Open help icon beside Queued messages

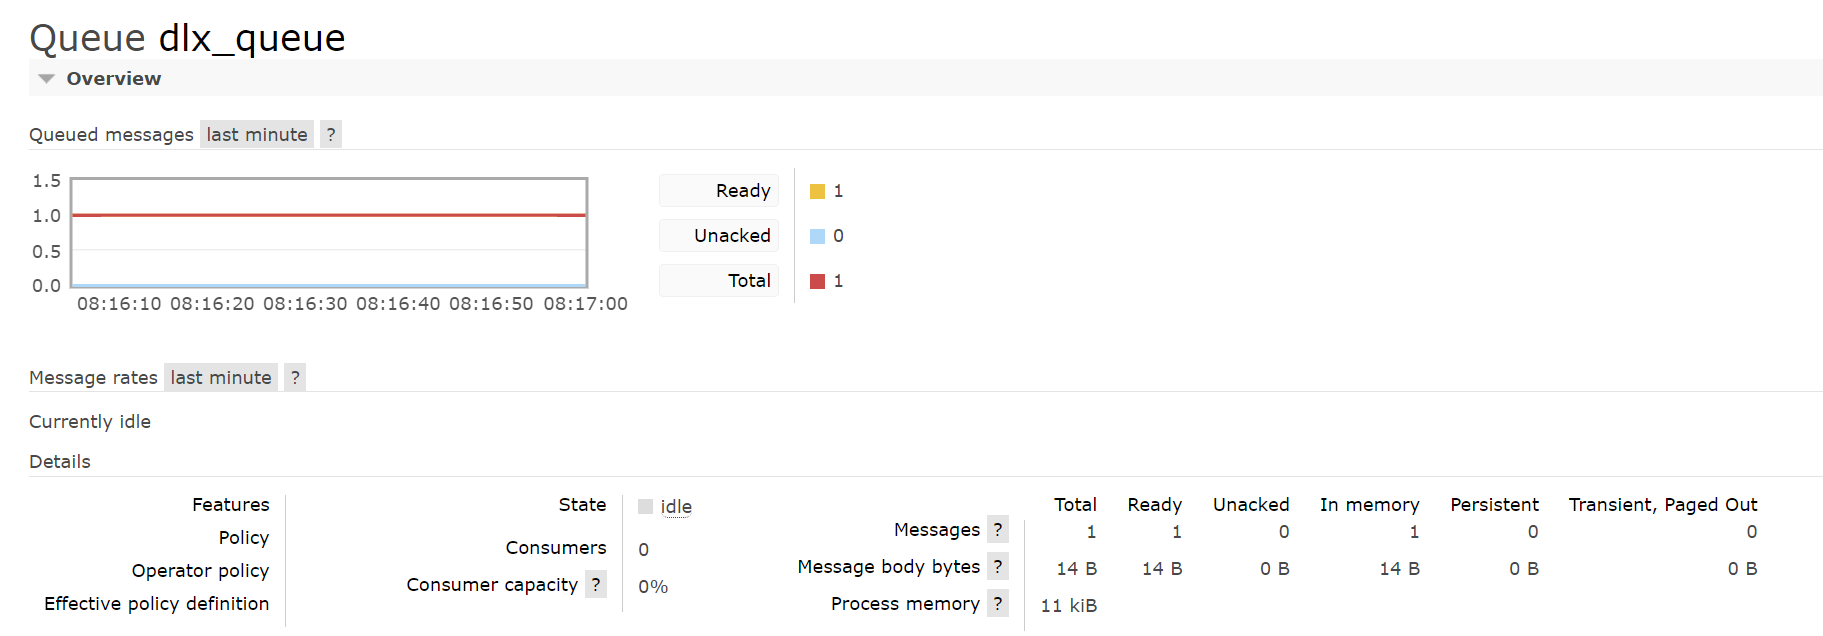331,134
